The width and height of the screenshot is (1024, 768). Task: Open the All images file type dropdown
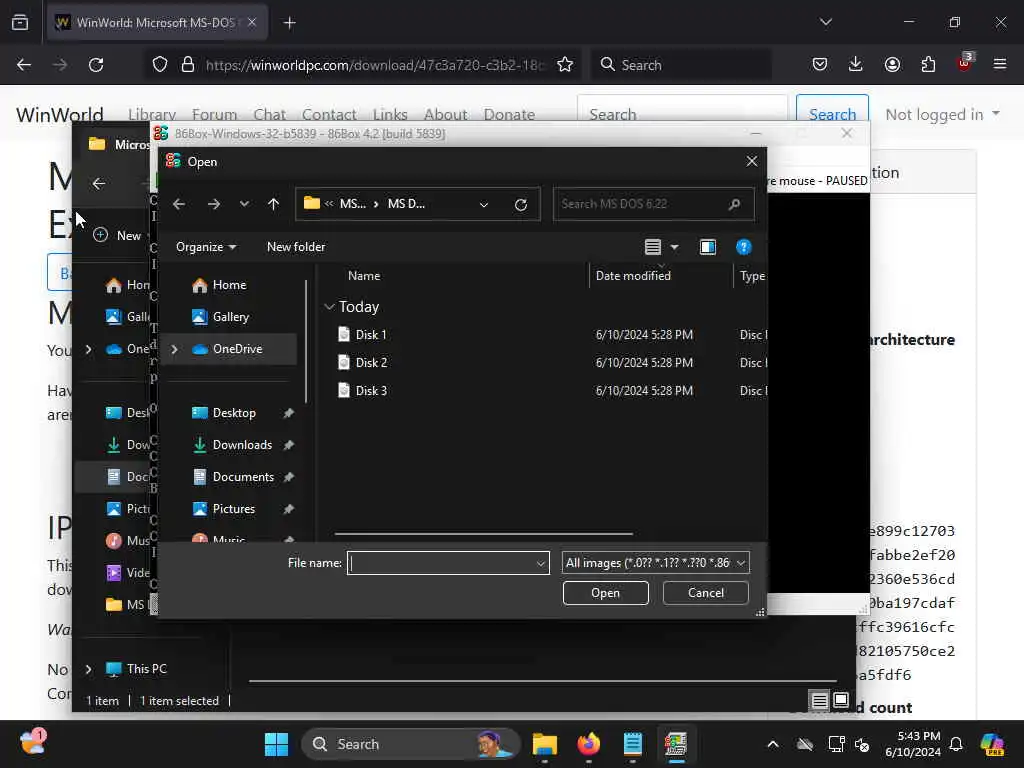pos(655,563)
